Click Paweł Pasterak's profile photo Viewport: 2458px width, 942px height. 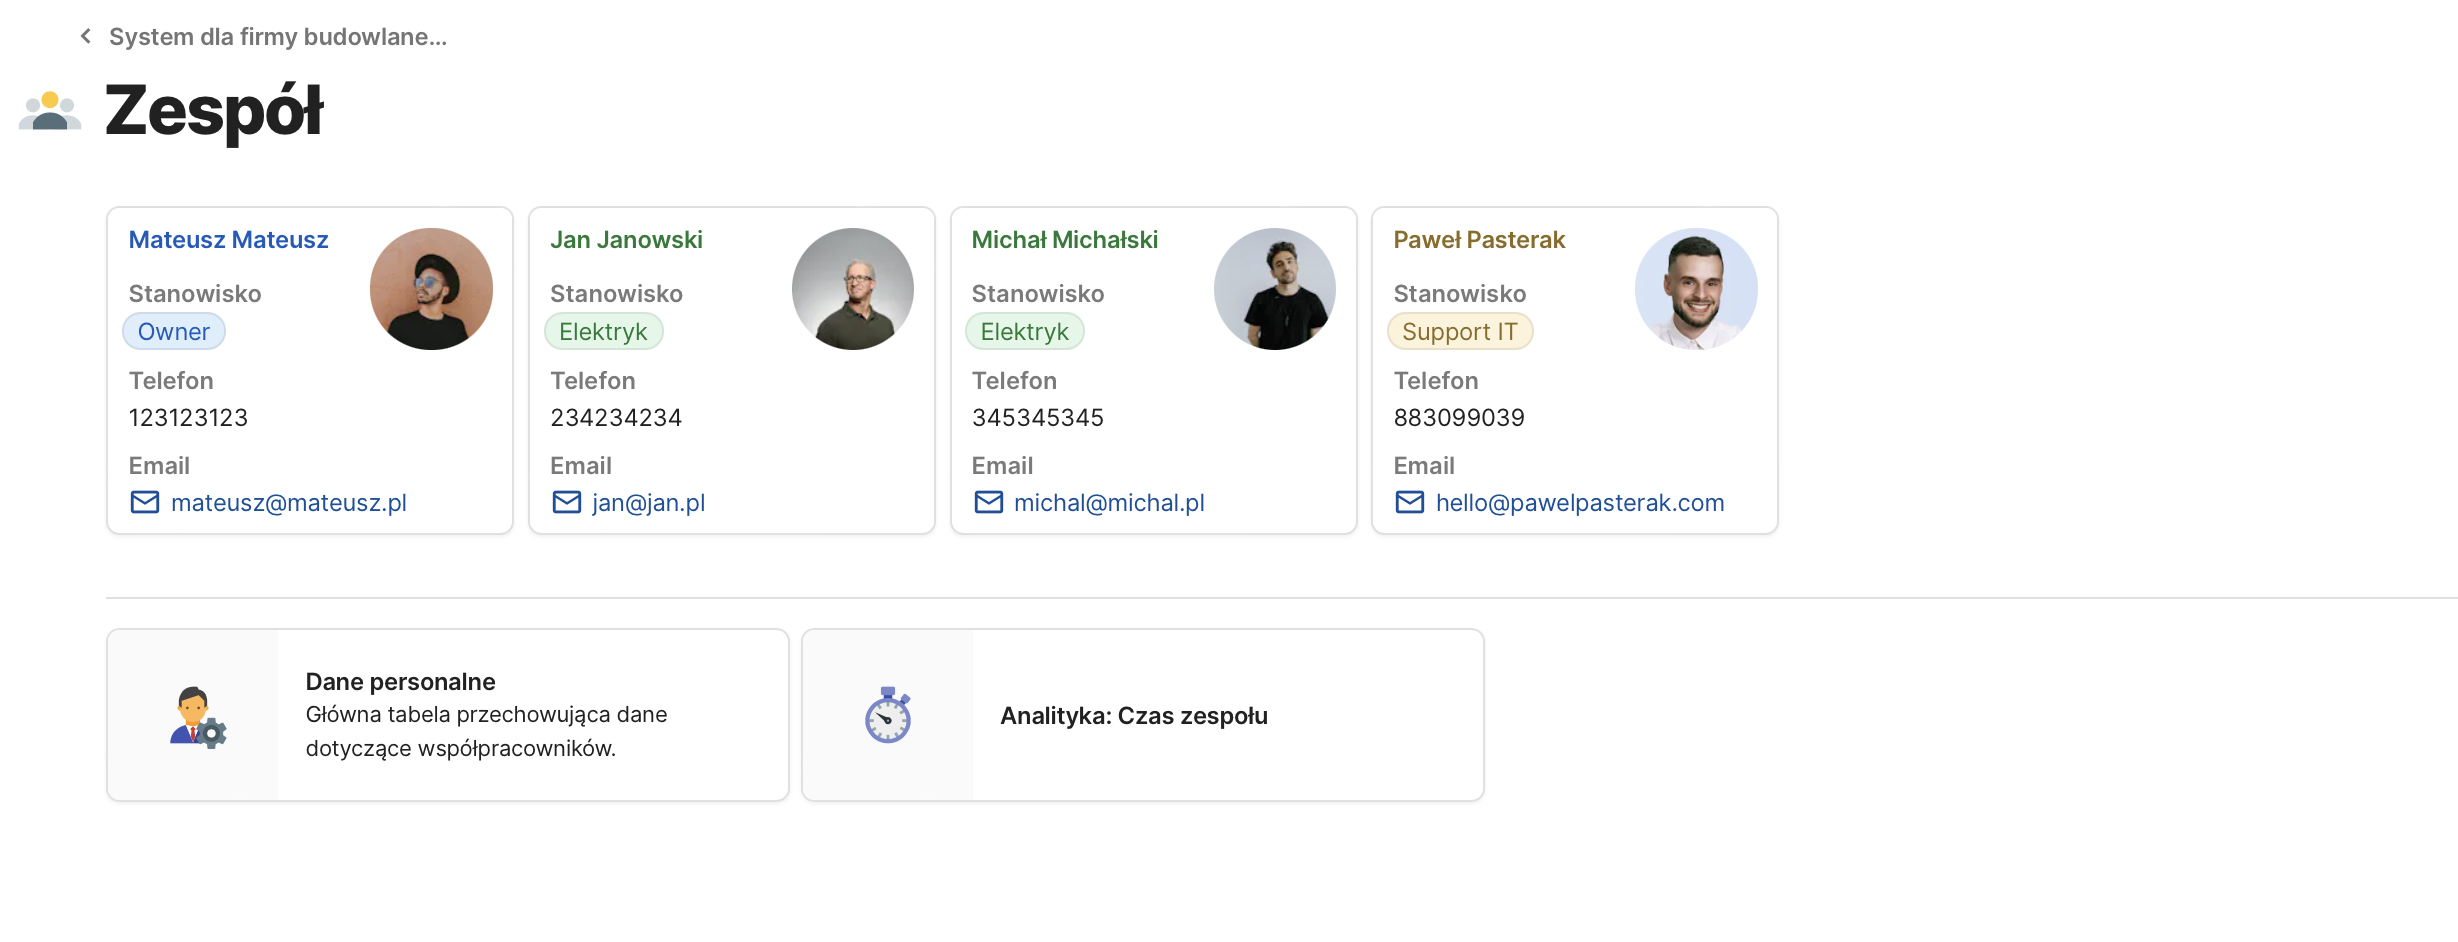tap(1696, 289)
